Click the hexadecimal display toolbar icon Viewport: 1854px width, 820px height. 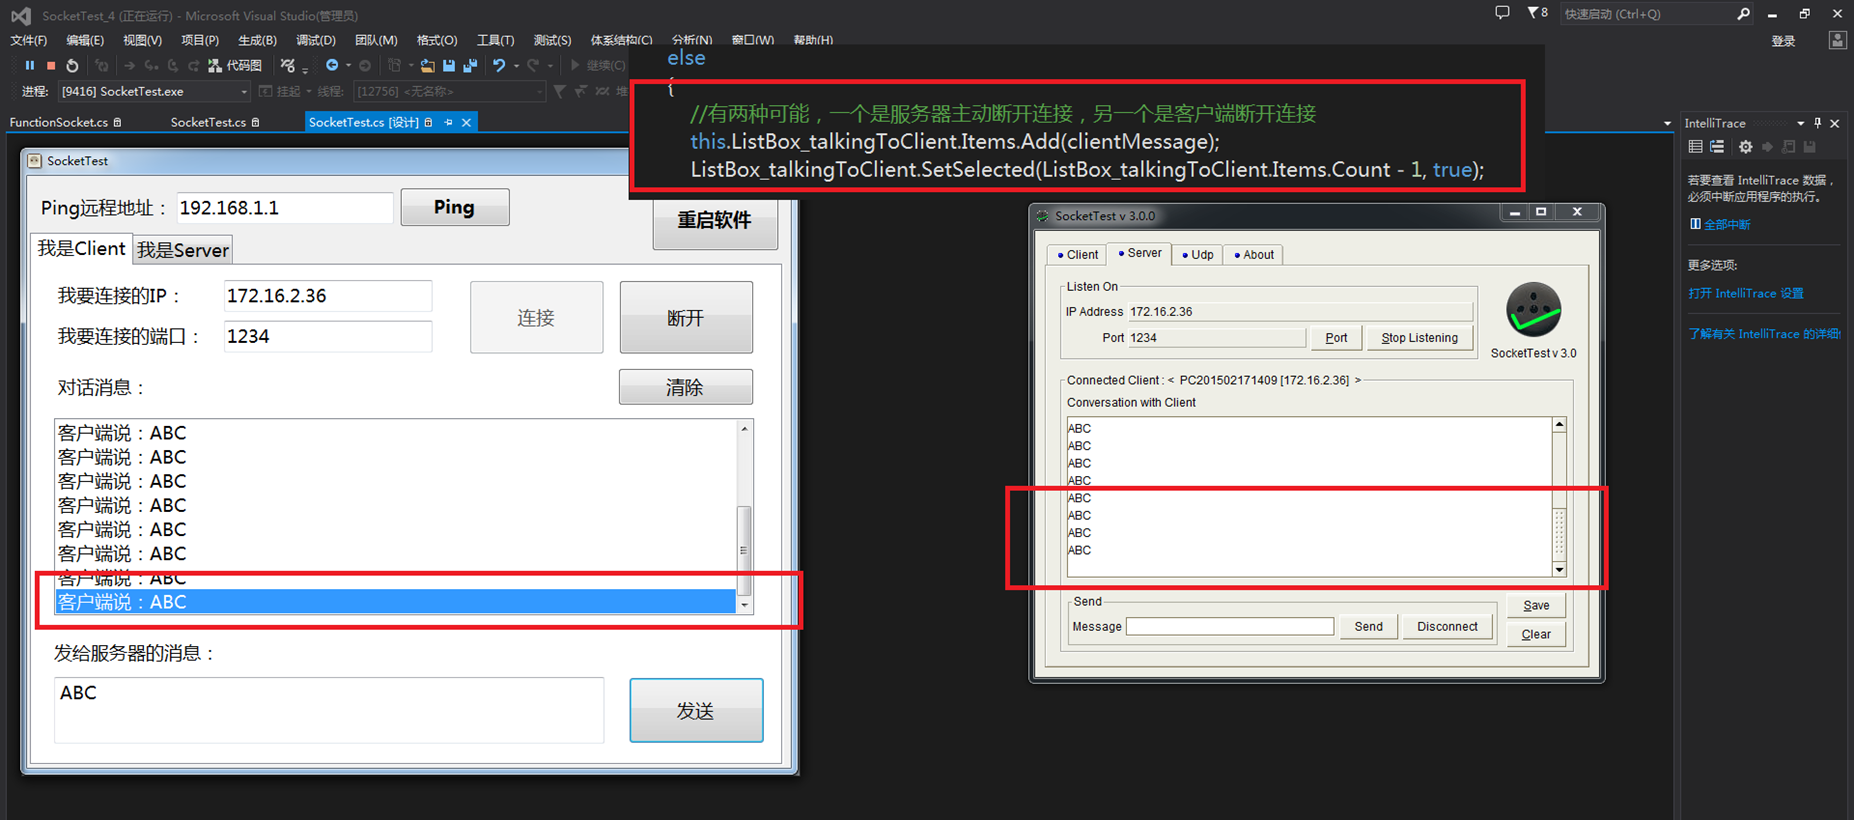click(288, 65)
